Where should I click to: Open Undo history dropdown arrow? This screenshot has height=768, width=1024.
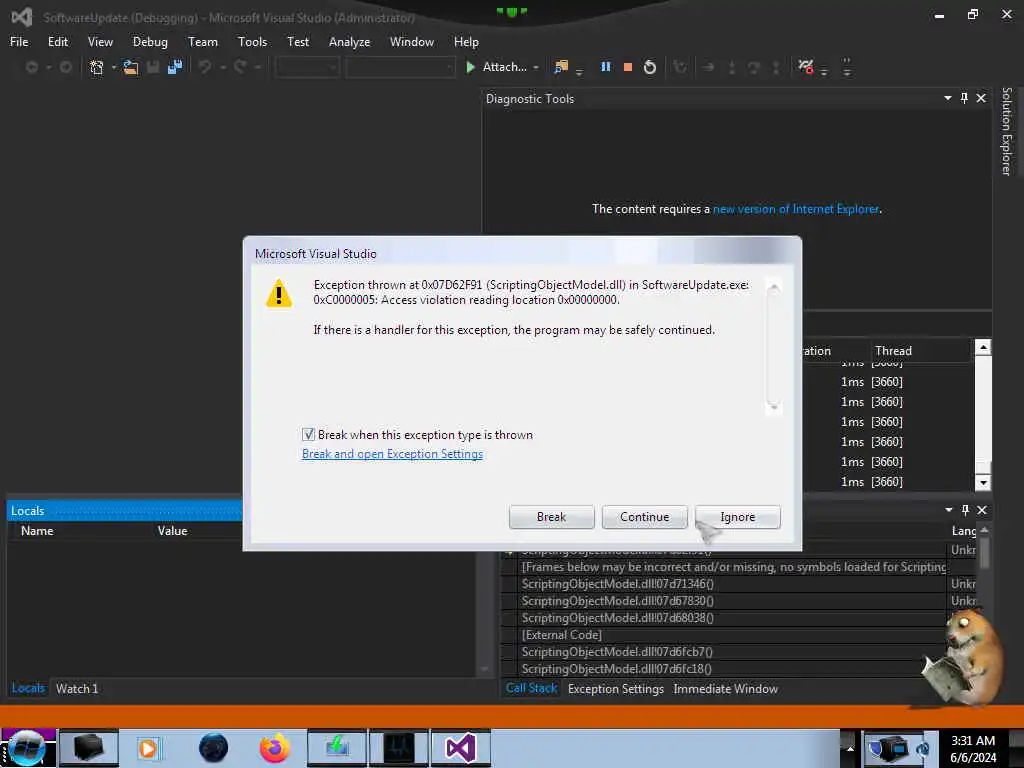point(223,67)
